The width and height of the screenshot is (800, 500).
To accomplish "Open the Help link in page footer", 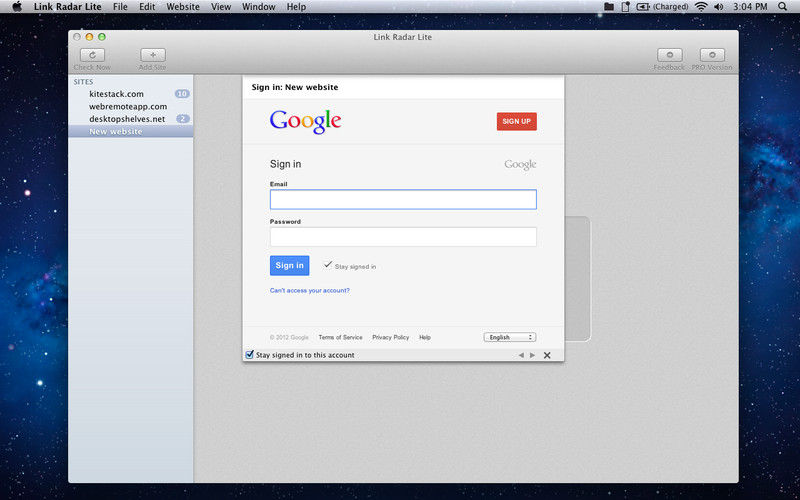I will [425, 337].
